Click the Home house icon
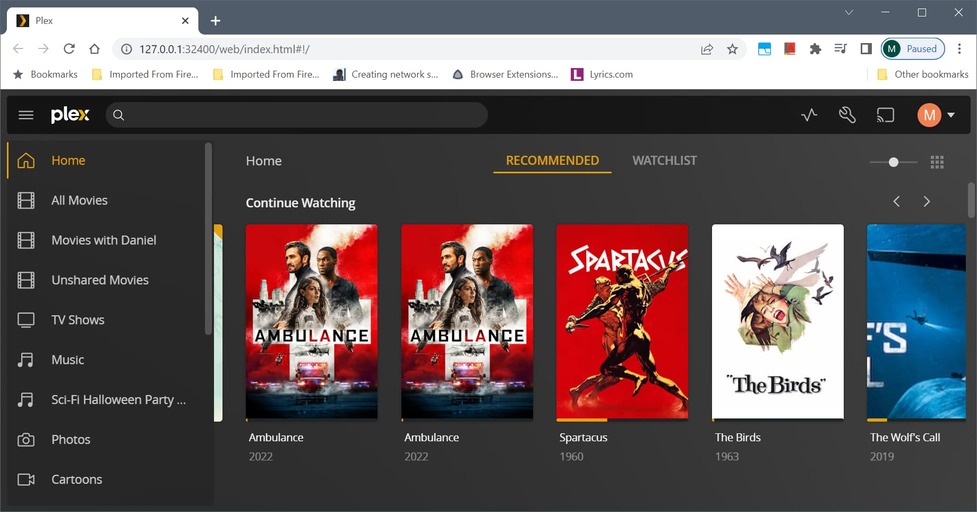Screen dimensions: 977x512 pos(26,161)
